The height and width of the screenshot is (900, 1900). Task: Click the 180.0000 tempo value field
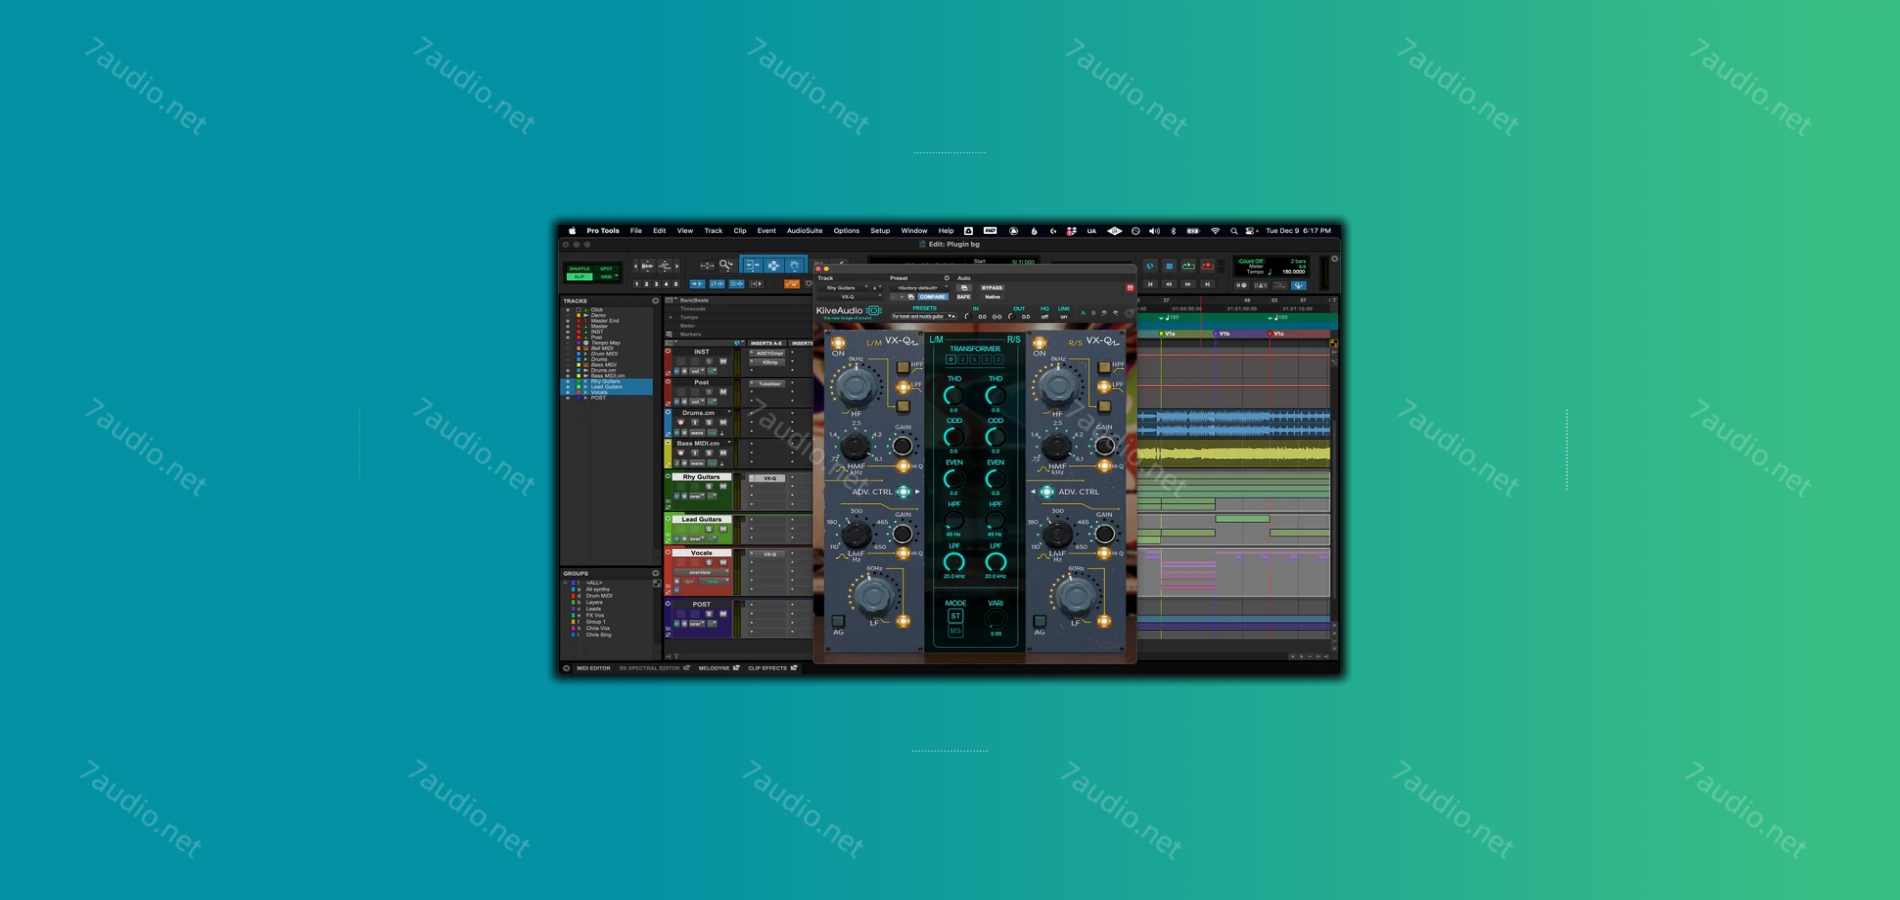click(1294, 271)
